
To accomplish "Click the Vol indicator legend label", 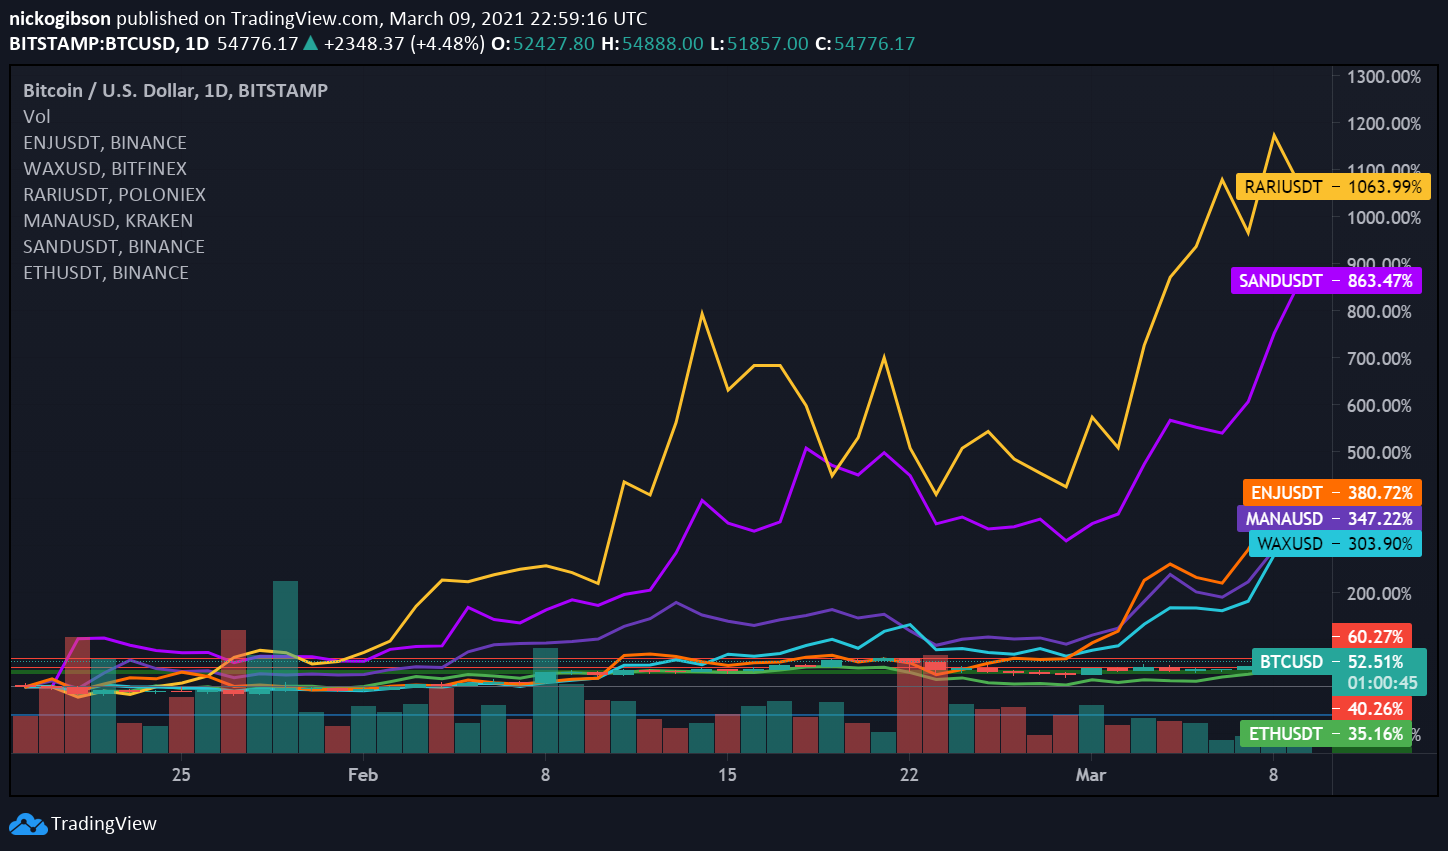I will click(37, 117).
